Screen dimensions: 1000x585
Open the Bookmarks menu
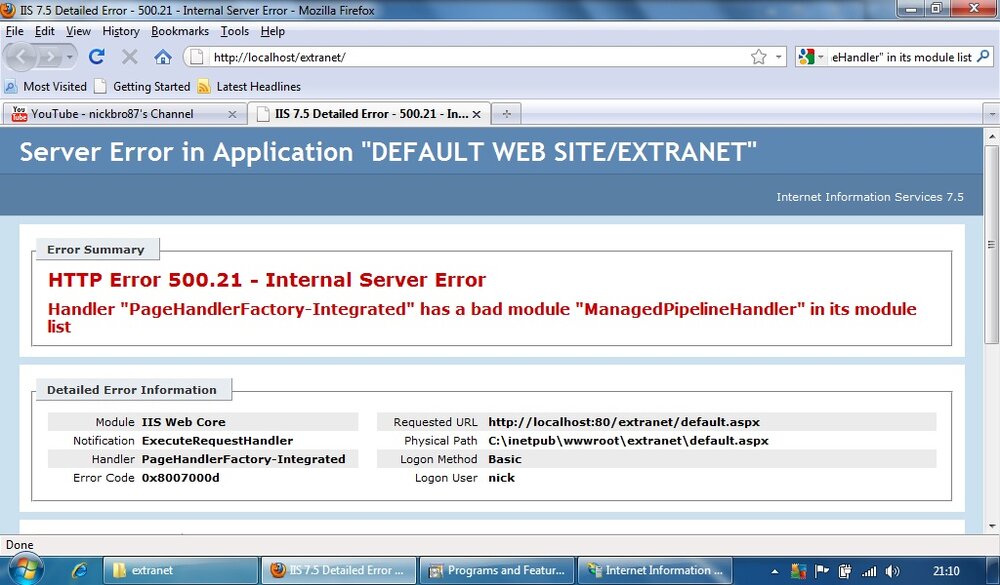point(180,31)
